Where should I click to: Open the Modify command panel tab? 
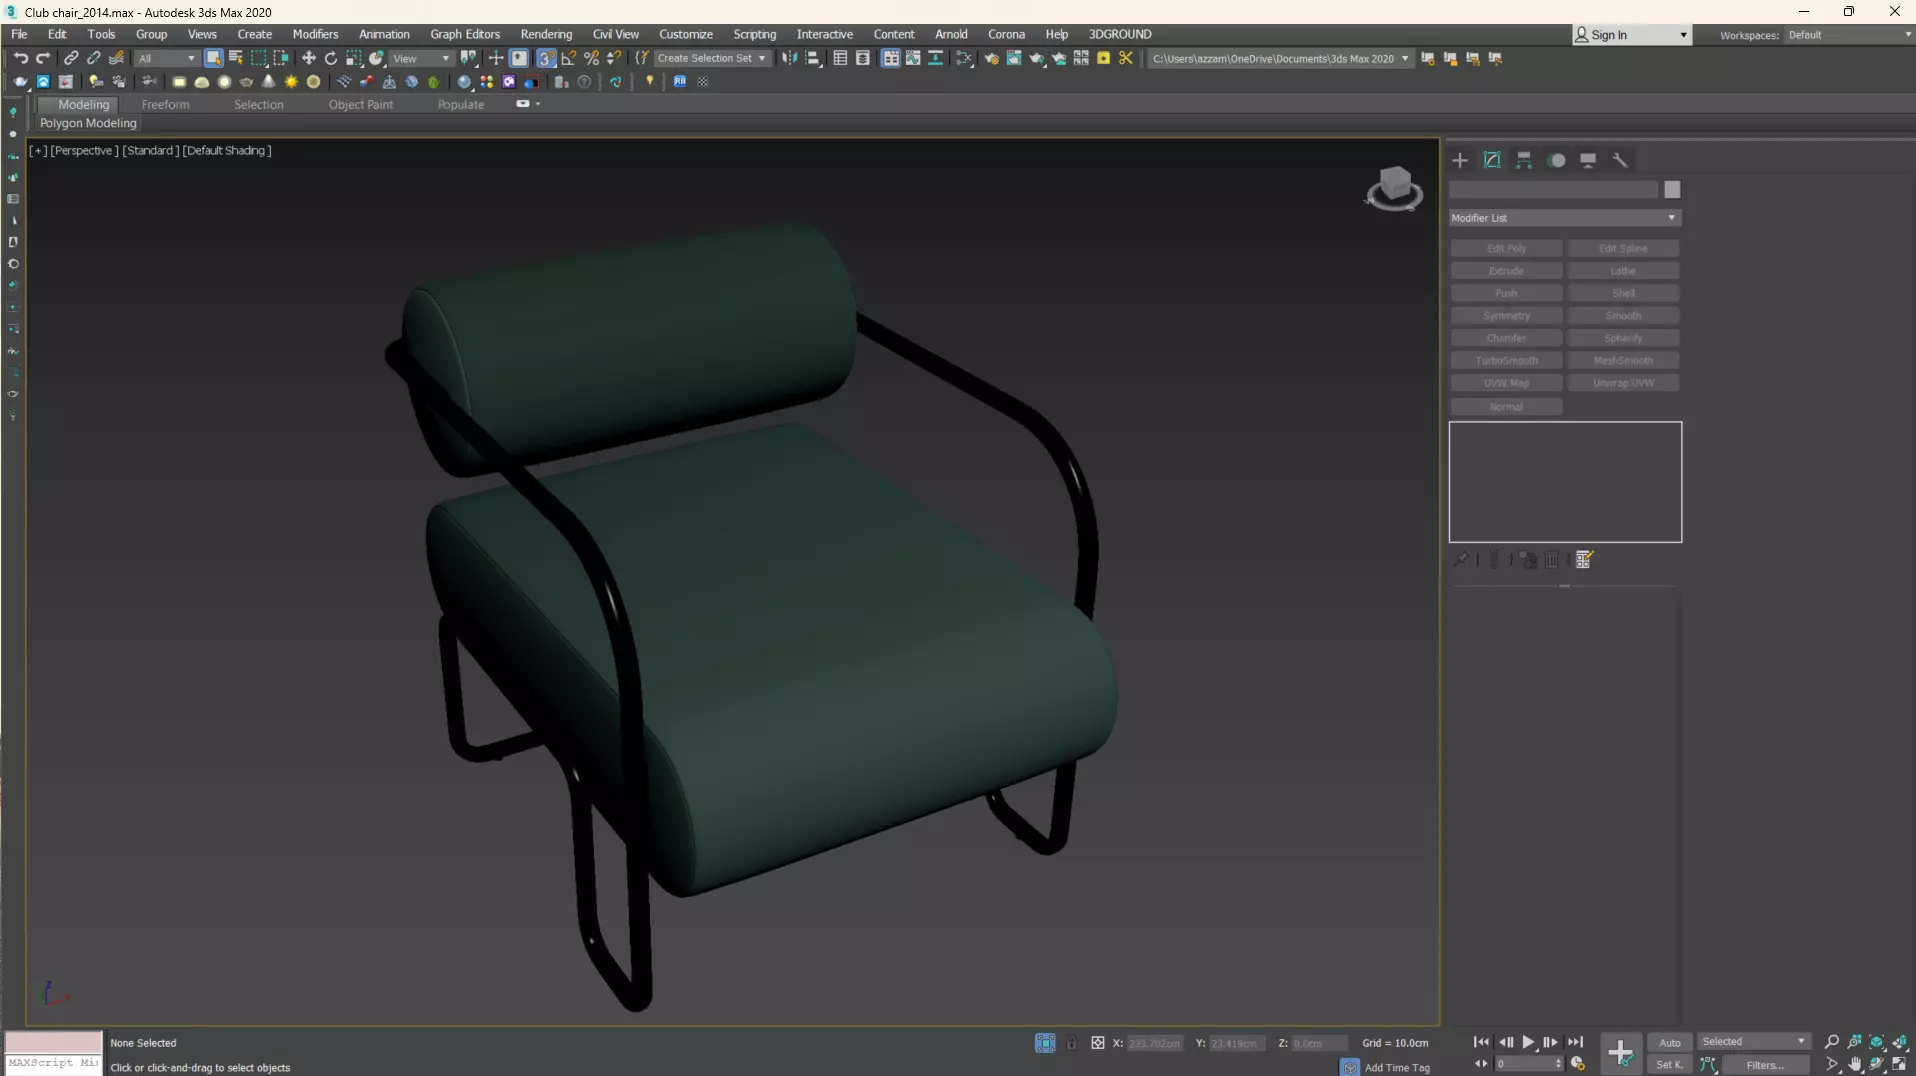point(1492,160)
